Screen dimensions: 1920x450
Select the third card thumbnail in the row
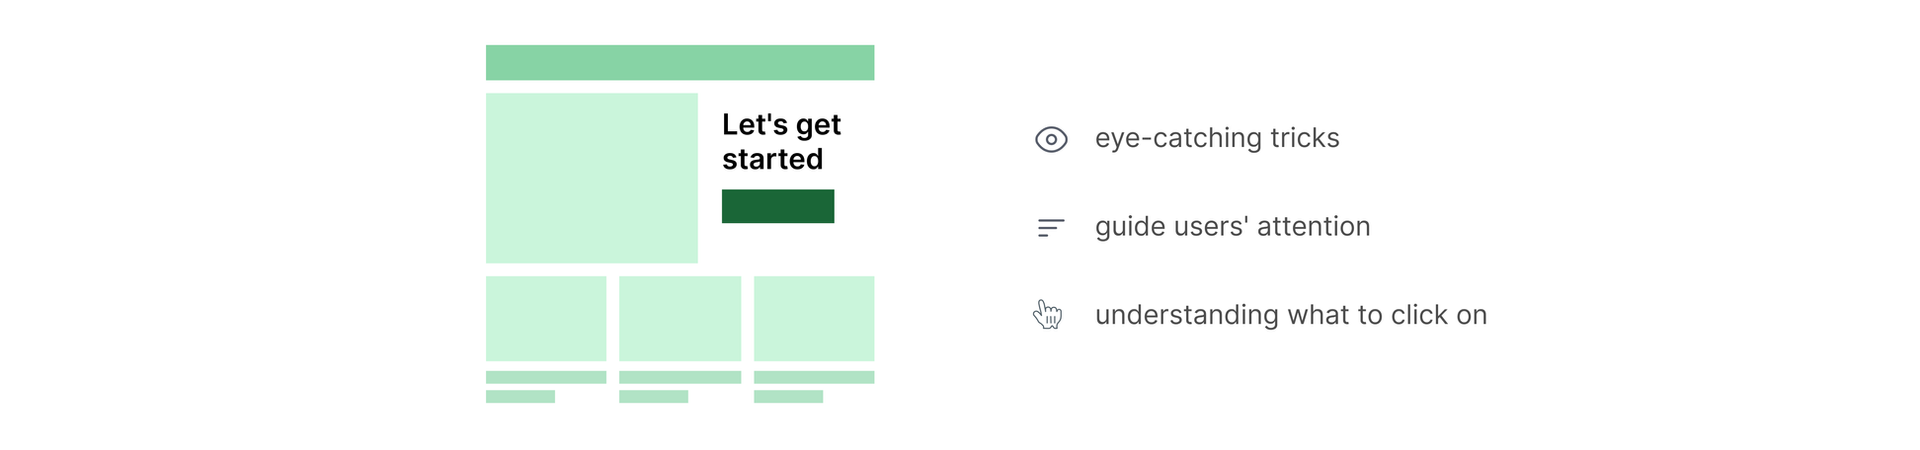814,318
